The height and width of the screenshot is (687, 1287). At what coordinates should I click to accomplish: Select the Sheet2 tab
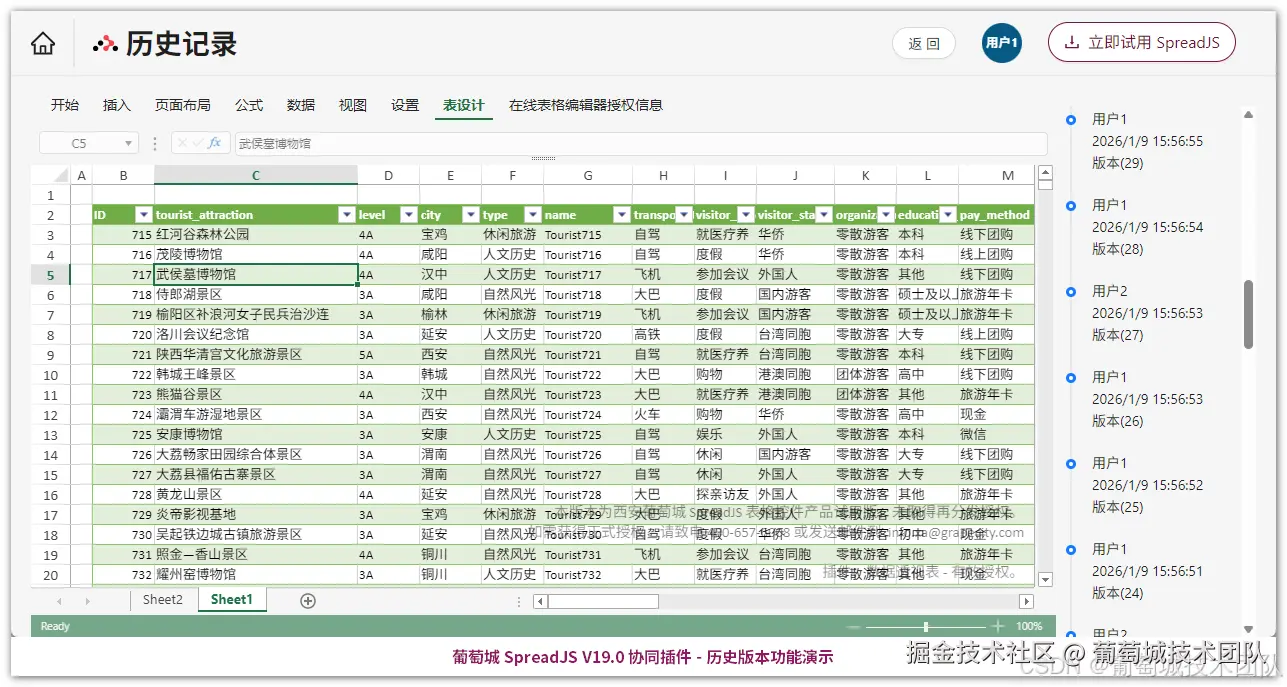tap(161, 600)
